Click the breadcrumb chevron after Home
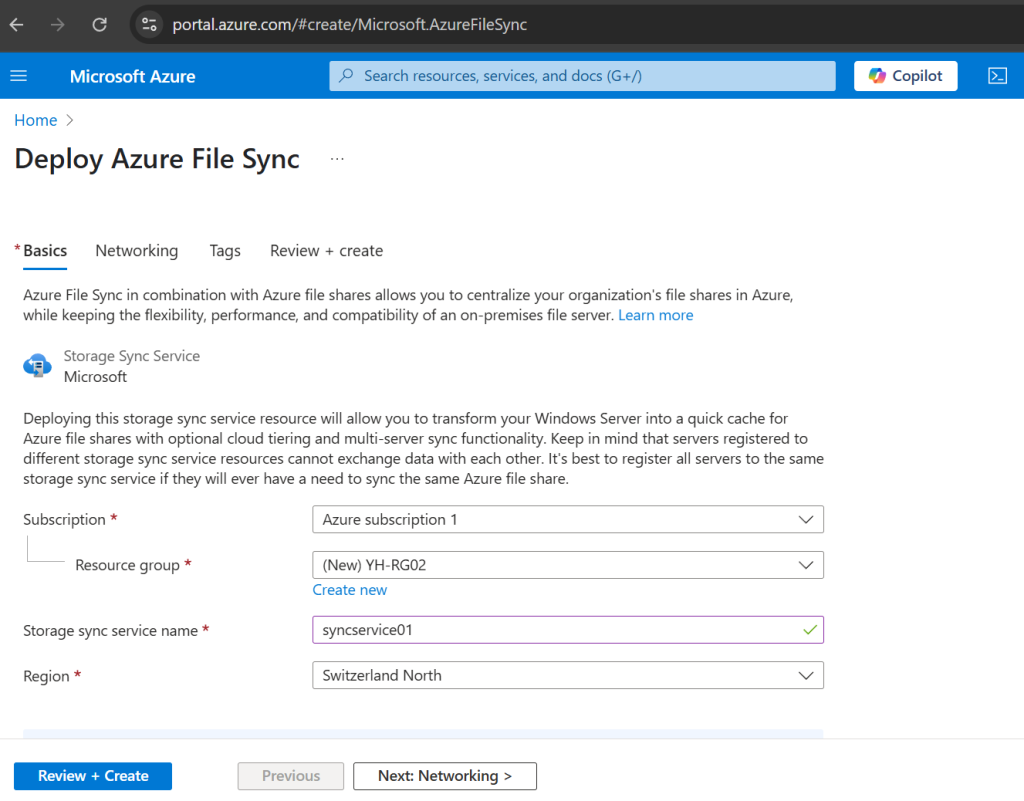This screenshot has width=1024, height=801. pos(70,120)
